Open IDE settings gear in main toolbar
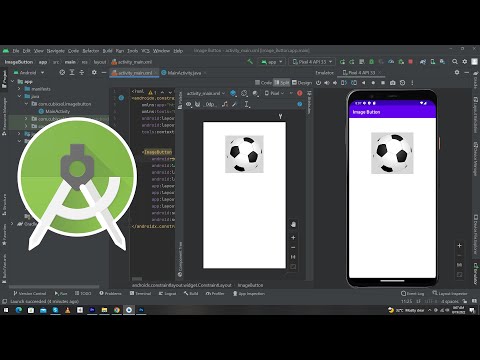This screenshot has width=480, height=360. pos(465,62)
